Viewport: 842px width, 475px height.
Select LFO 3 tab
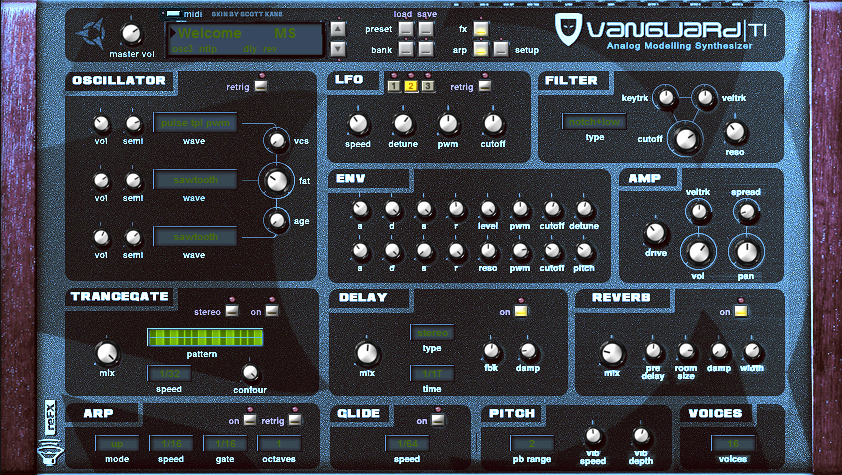tap(427, 86)
